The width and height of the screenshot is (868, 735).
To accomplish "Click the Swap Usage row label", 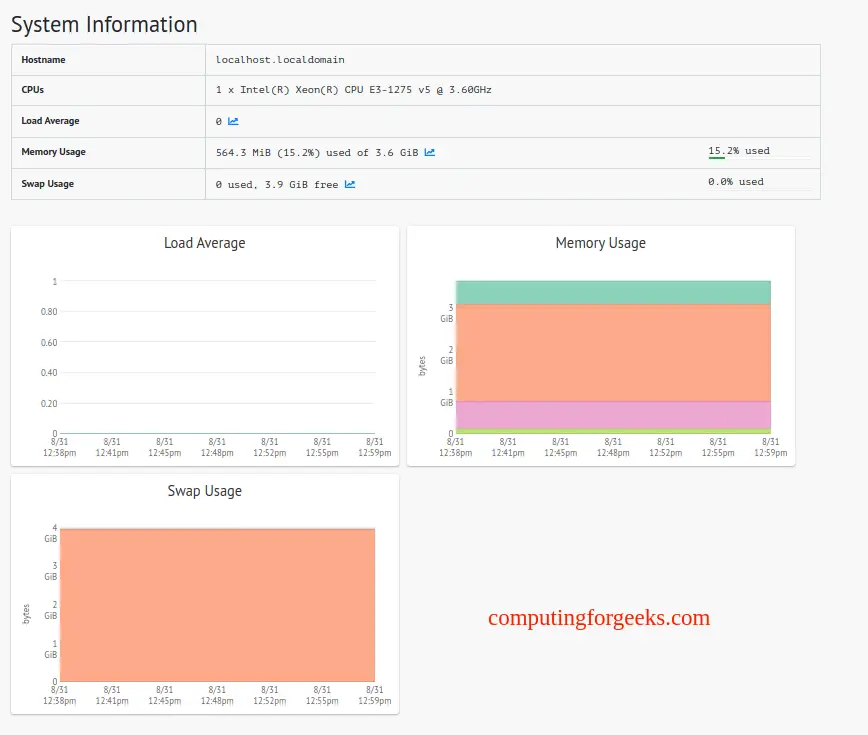I will point(48,184).
